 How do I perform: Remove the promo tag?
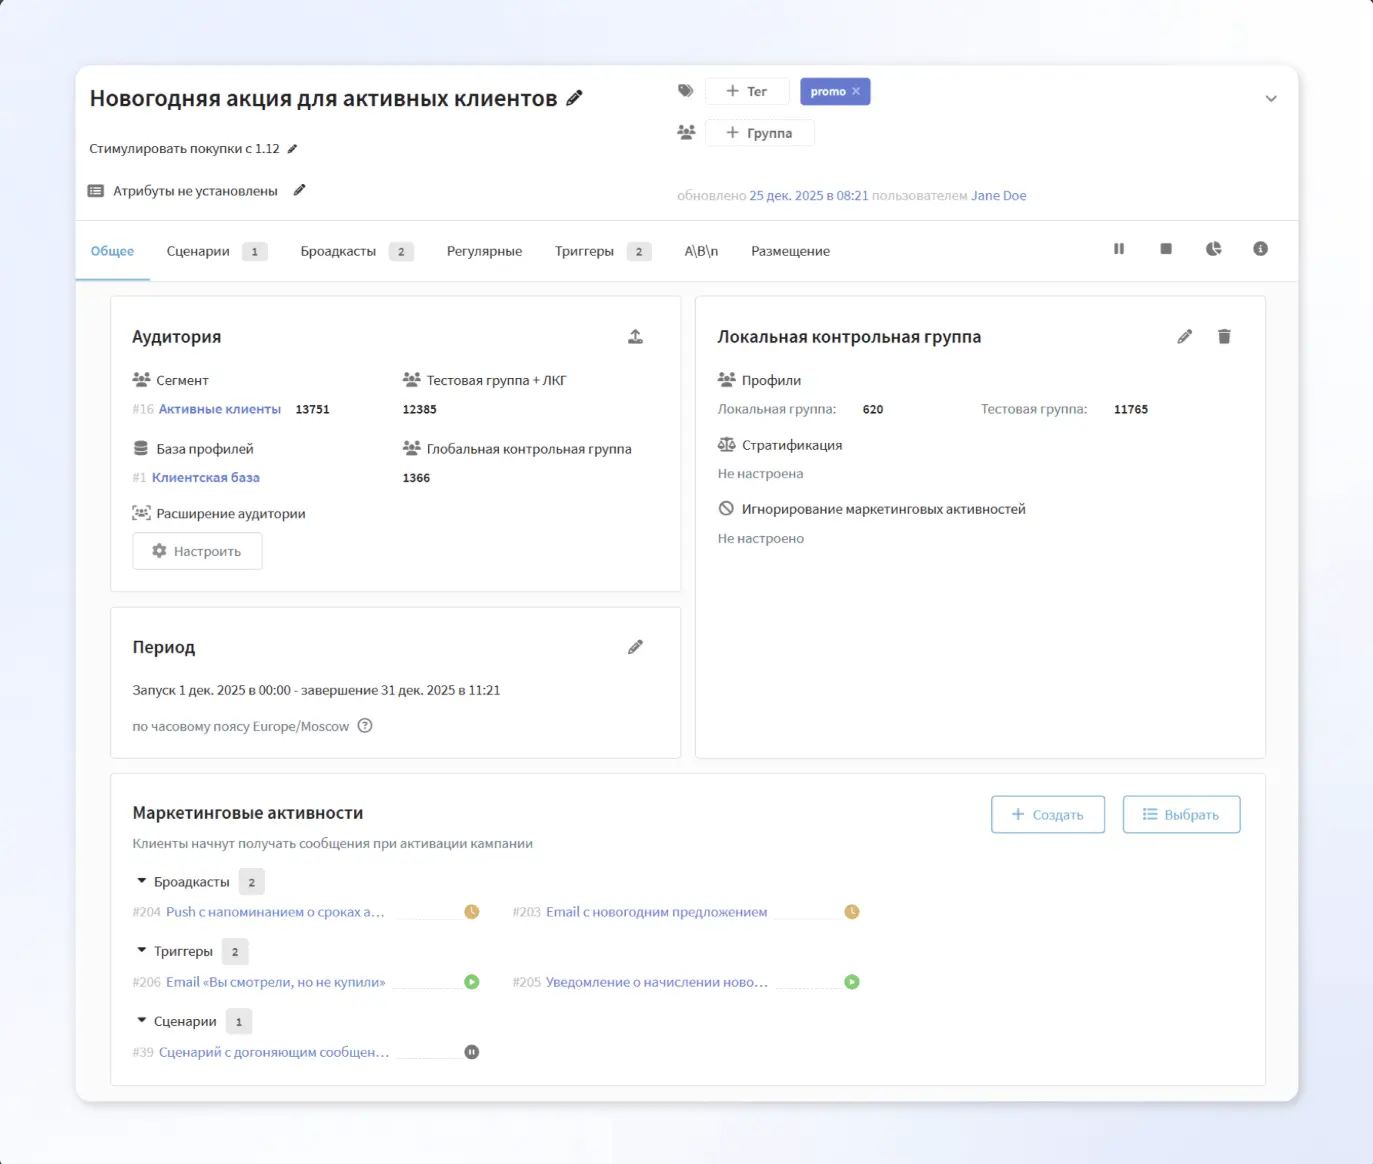(856, 92)
